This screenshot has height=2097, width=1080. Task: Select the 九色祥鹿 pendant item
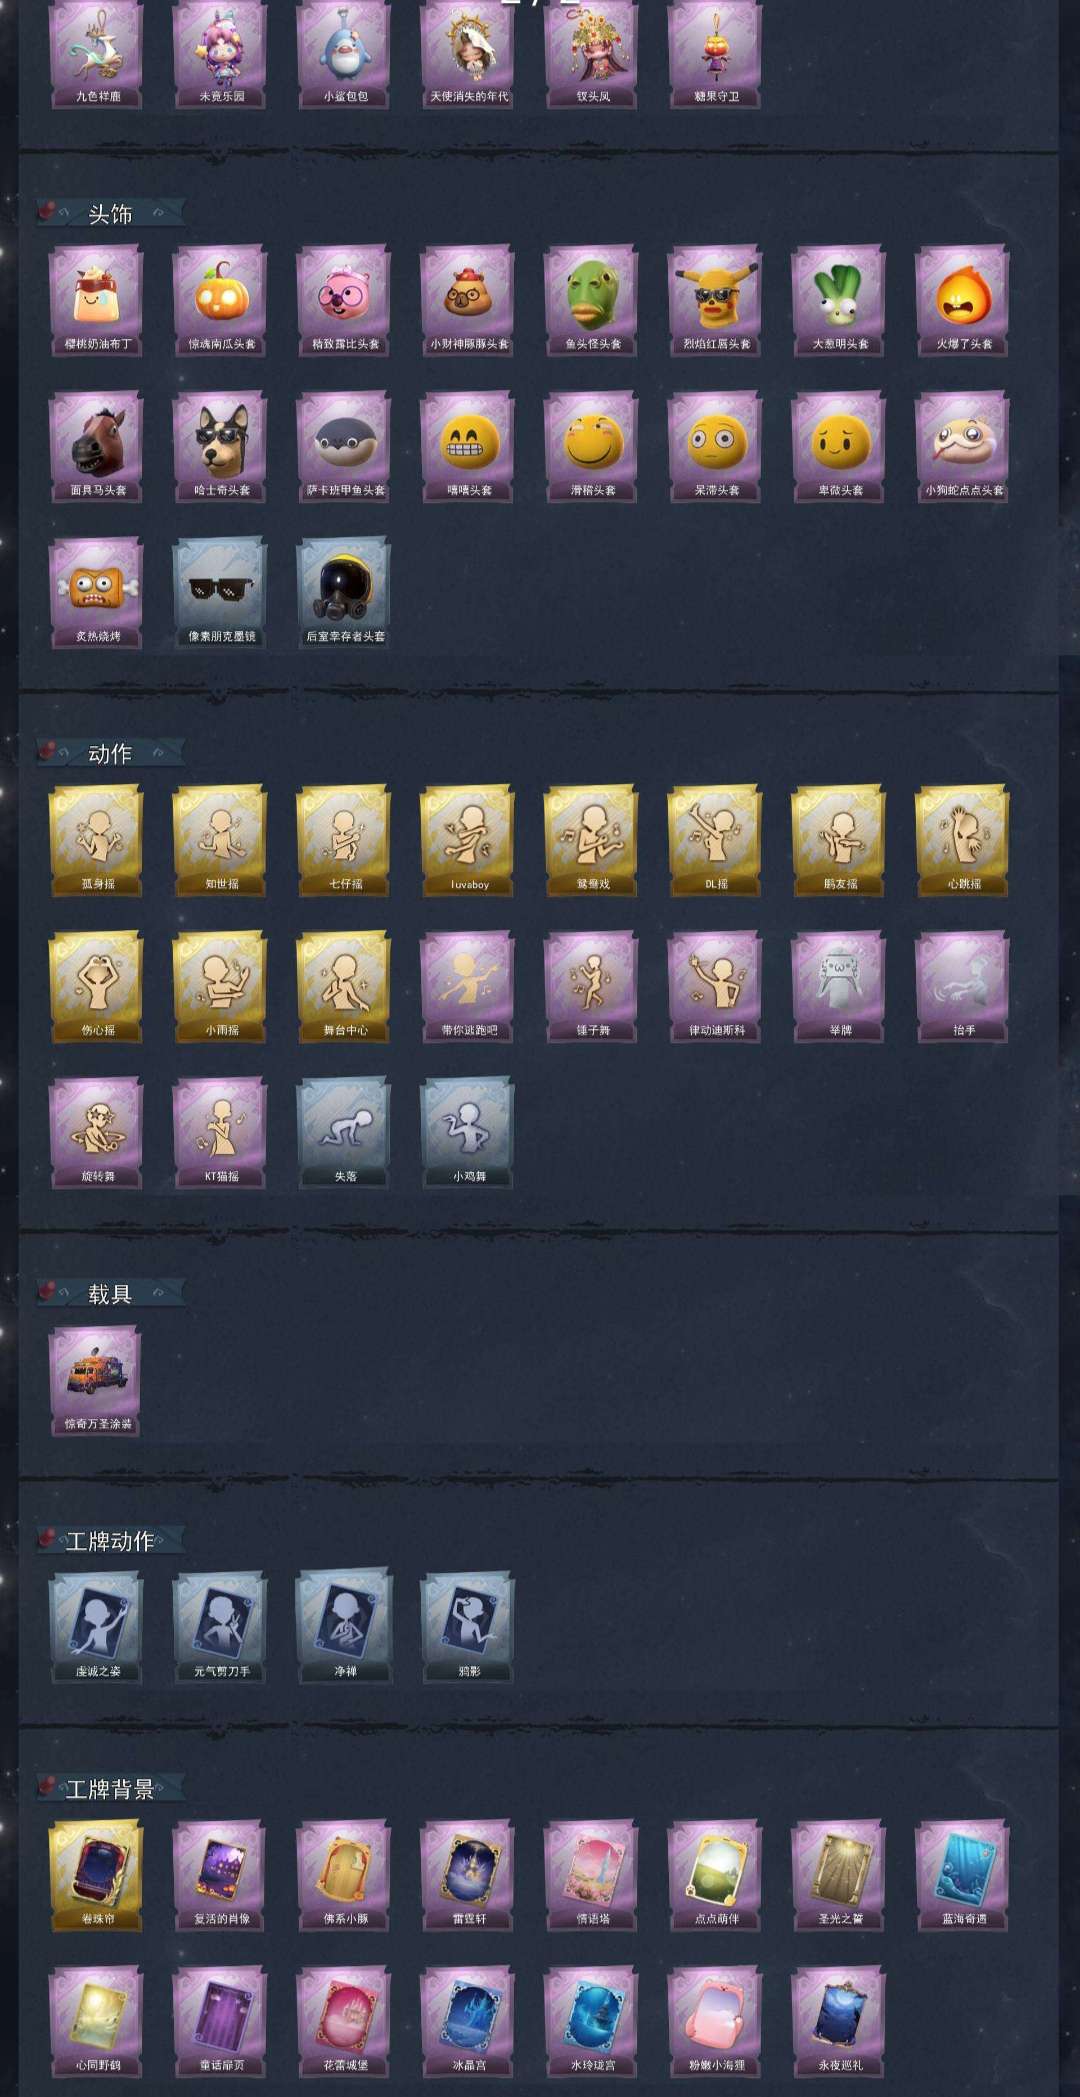pos(97,54)
